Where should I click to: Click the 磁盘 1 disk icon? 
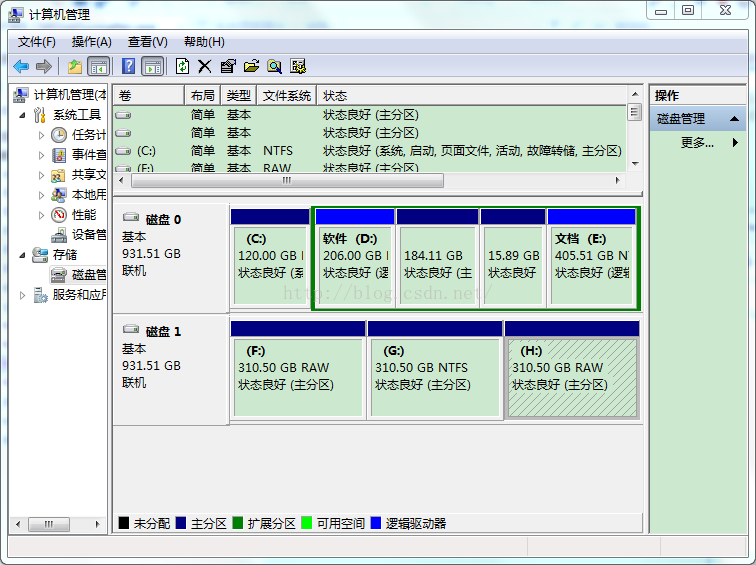pyautogui.click(x=131, y=329)
